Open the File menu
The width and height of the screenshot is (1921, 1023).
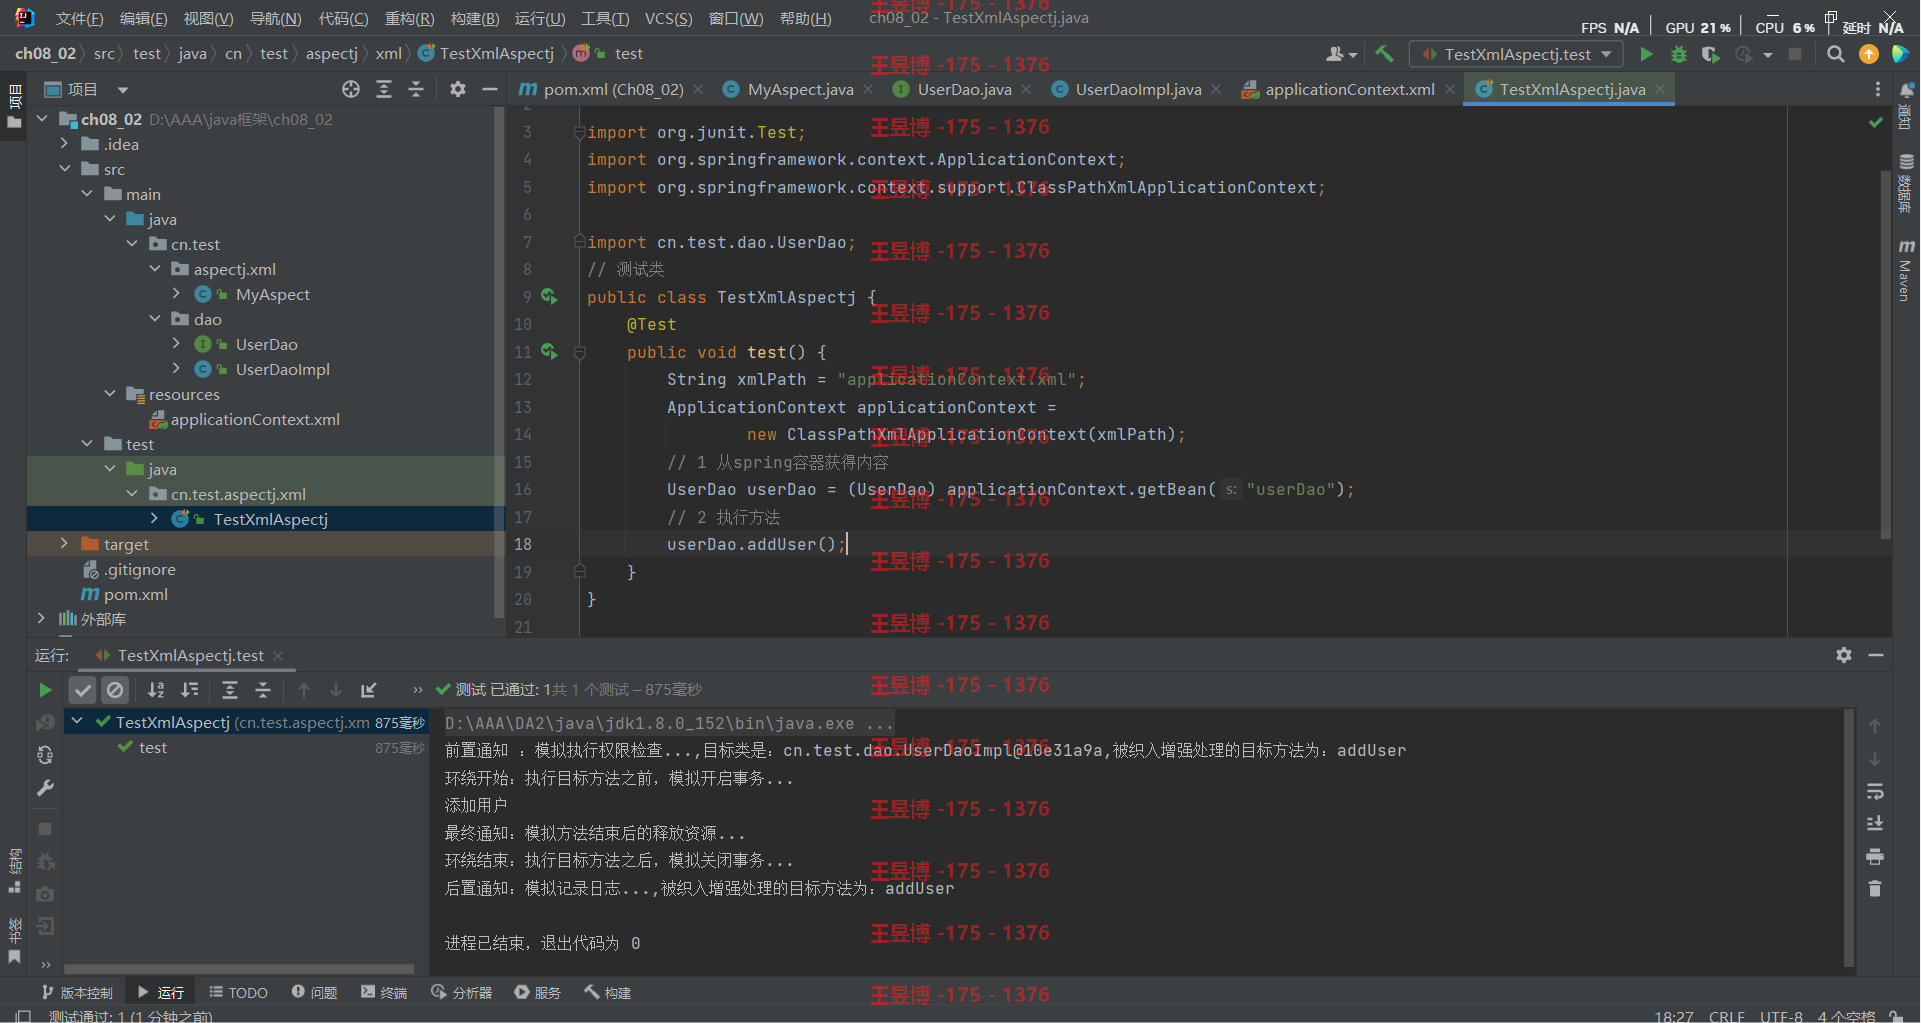point(79,19)
